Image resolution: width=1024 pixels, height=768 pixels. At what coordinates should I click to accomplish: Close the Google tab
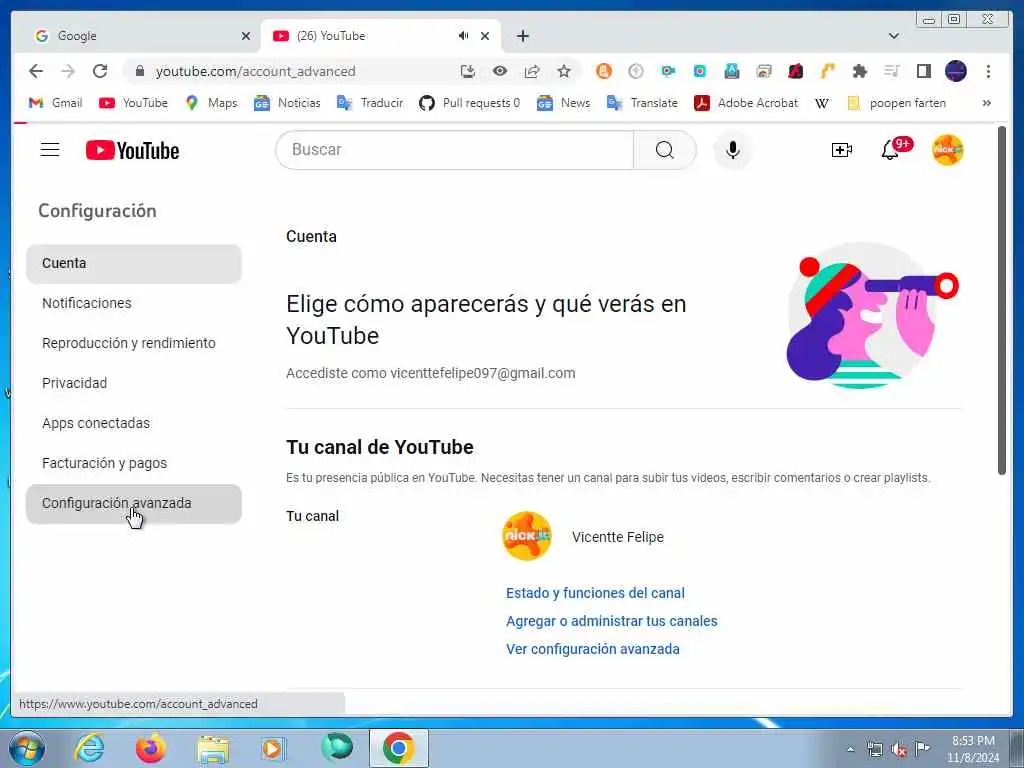click(246, 36)
